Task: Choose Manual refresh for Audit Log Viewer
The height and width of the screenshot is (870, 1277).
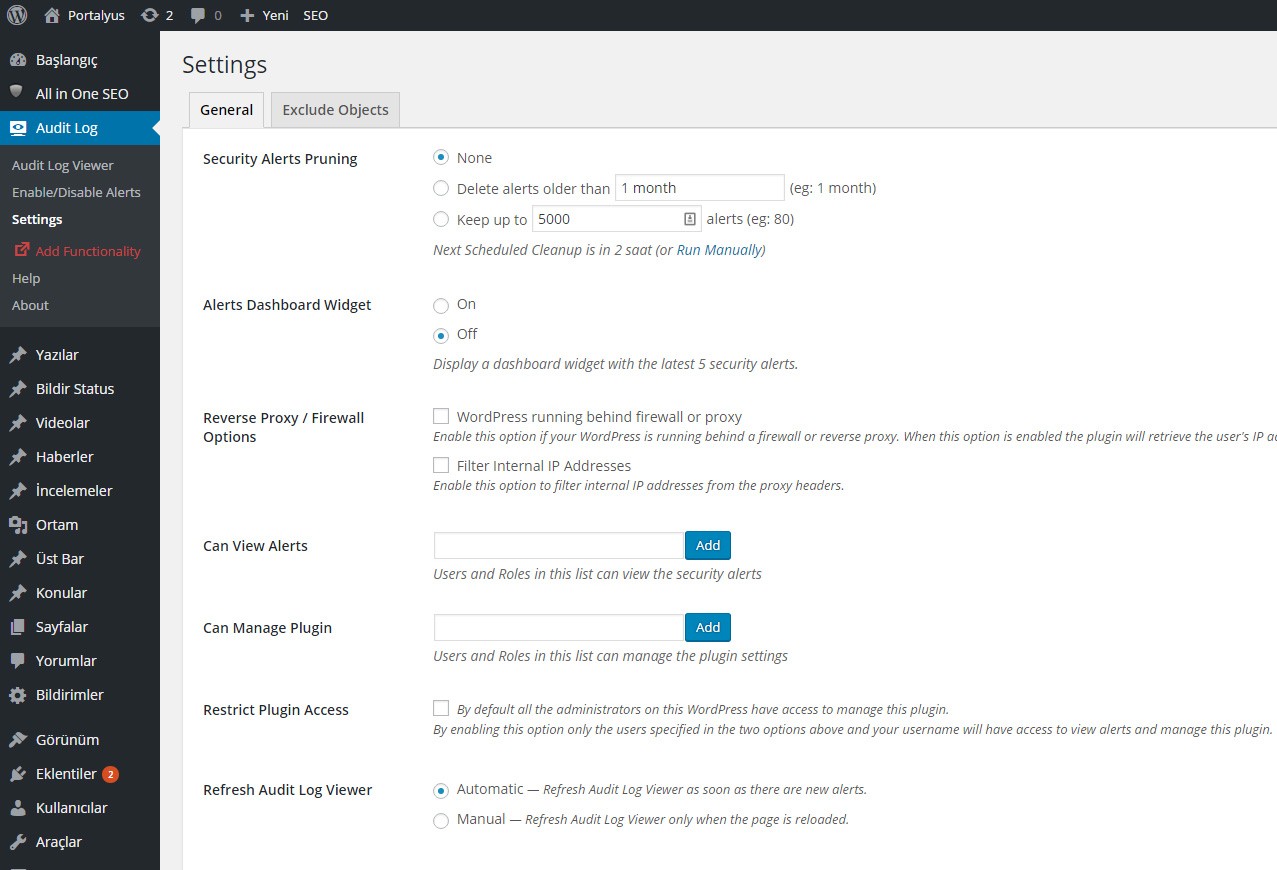Action: point(441,821)
